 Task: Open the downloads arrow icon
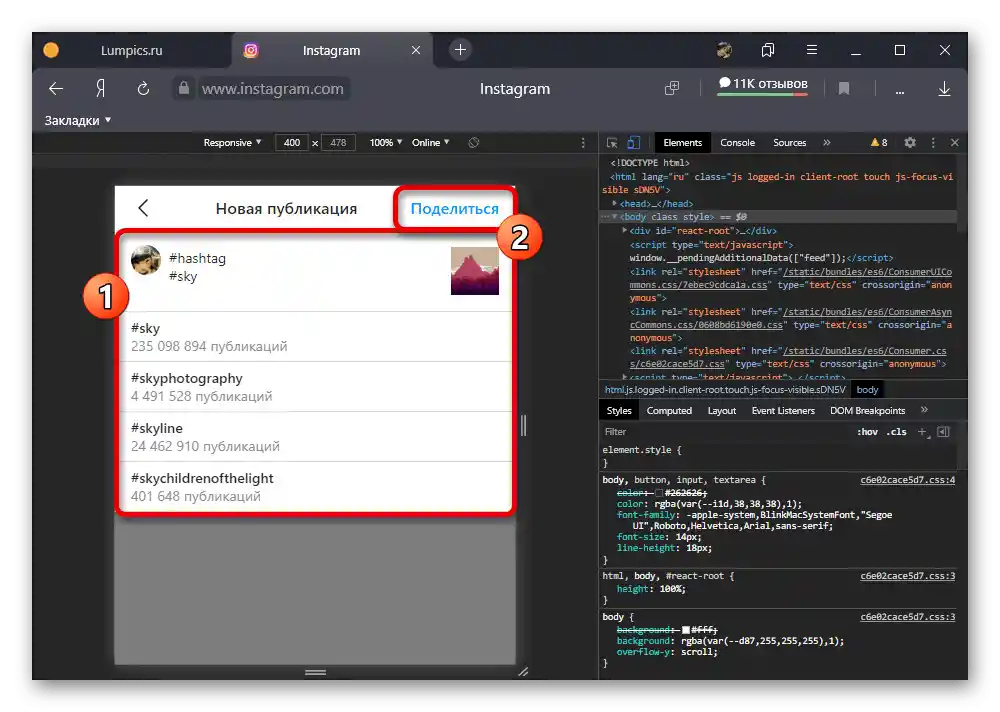click(945, 89)
